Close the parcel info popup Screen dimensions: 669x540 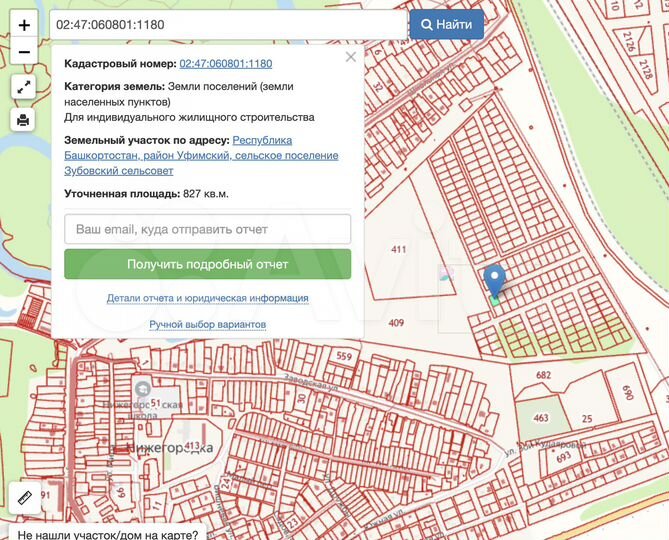coord(350,57)
